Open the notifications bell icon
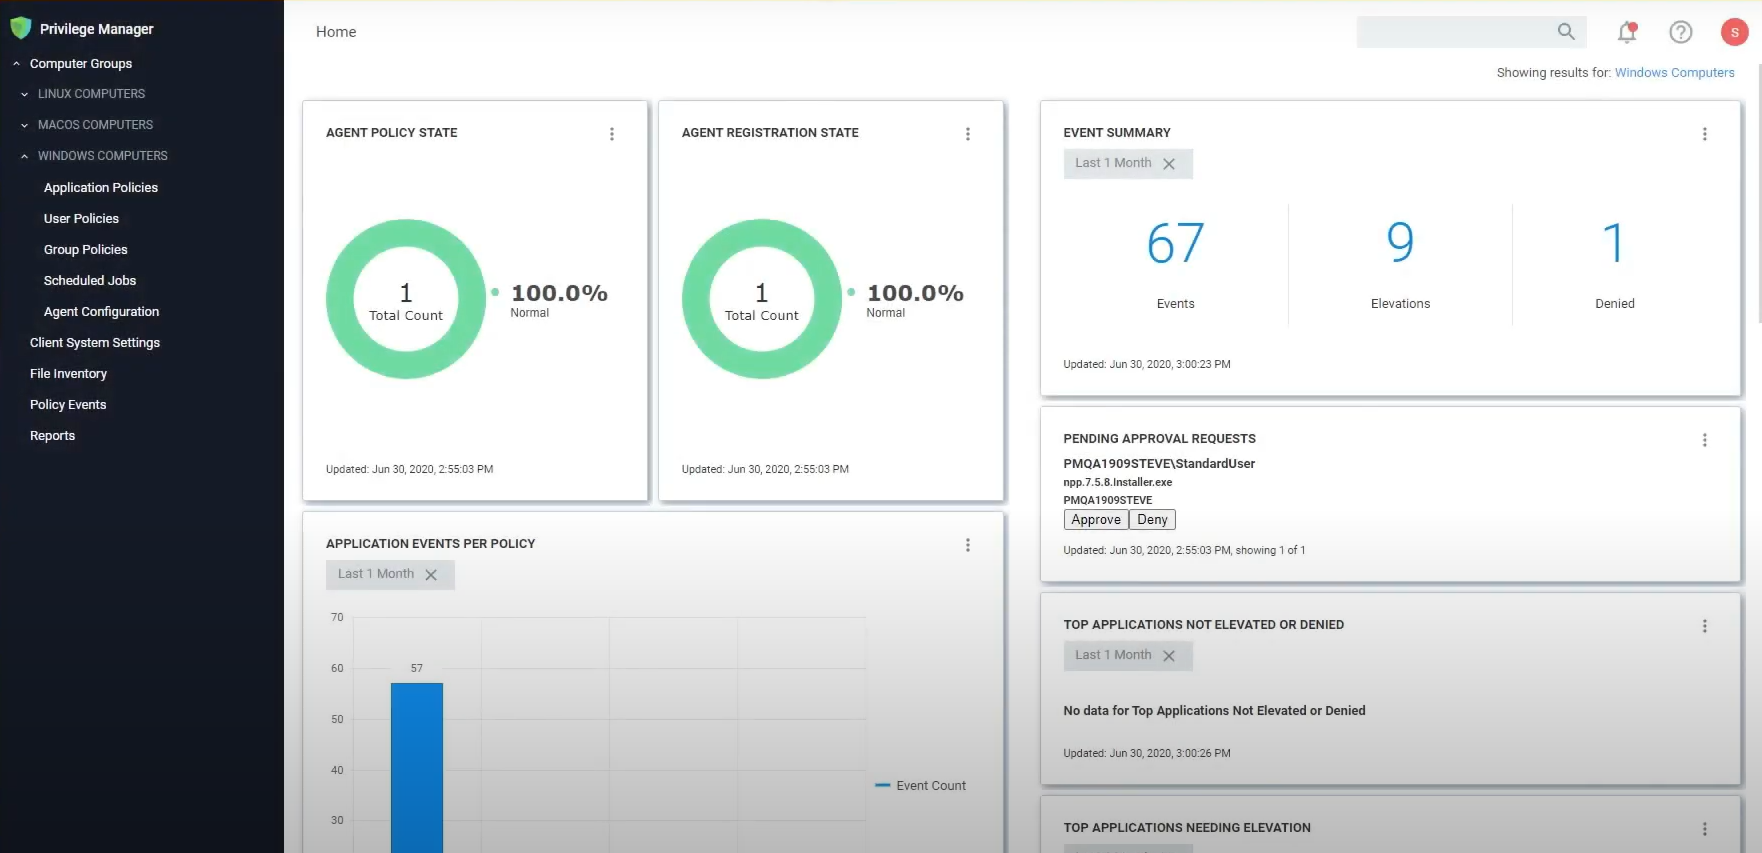 [1627, 32]
